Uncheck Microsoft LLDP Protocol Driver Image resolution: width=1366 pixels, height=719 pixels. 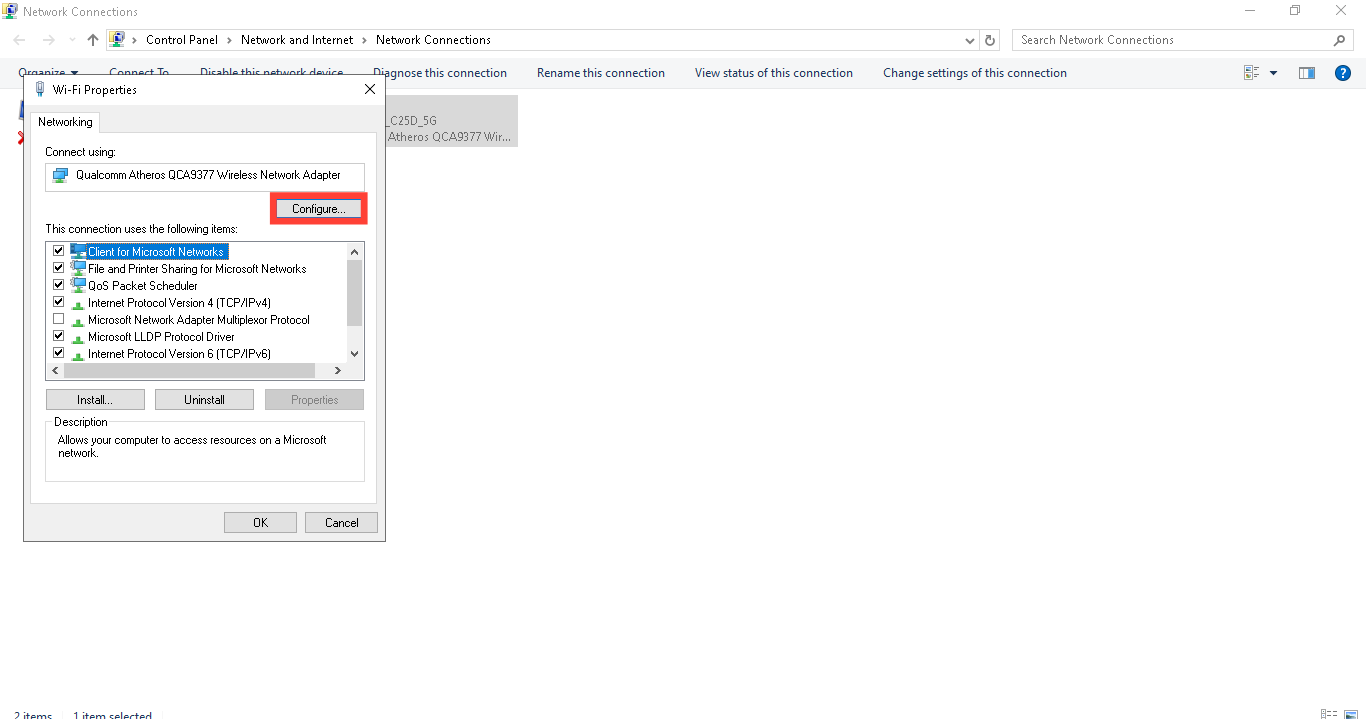59,336
